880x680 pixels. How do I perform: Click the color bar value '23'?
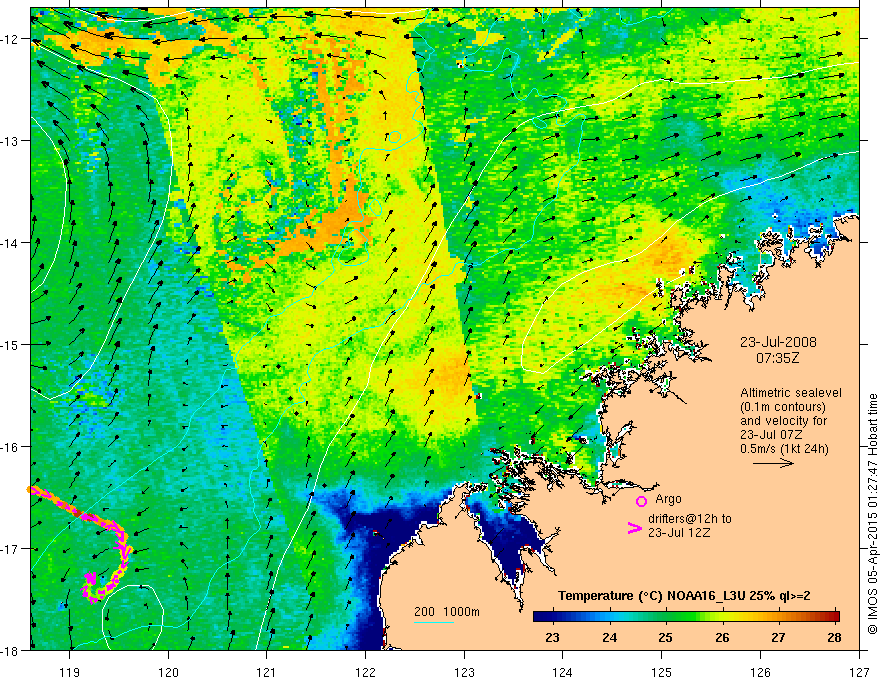tap(552, 637)
